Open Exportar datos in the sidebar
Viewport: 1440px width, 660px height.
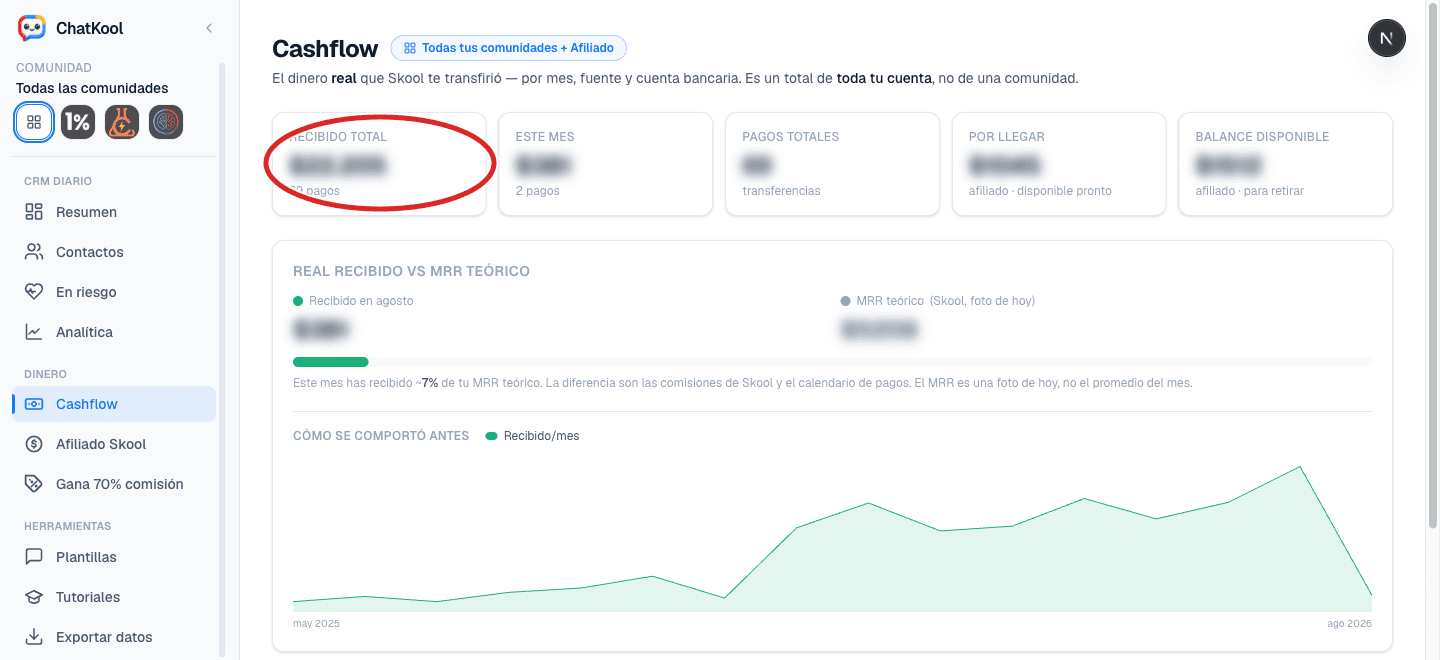114,637
